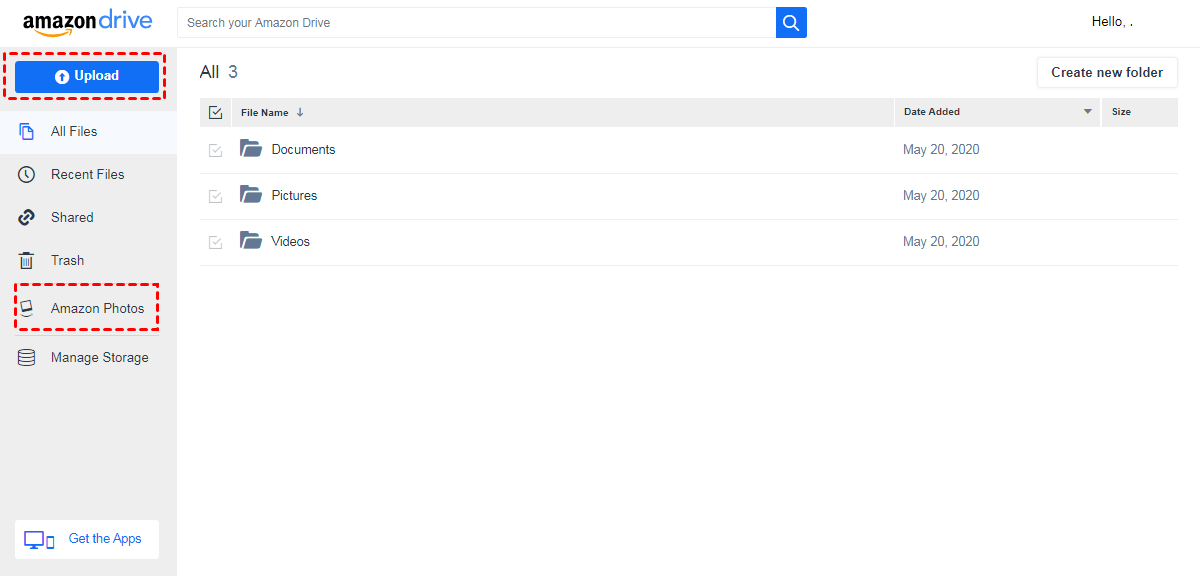
Task: Click the Create new folder button
Action: click(1107, 73)
